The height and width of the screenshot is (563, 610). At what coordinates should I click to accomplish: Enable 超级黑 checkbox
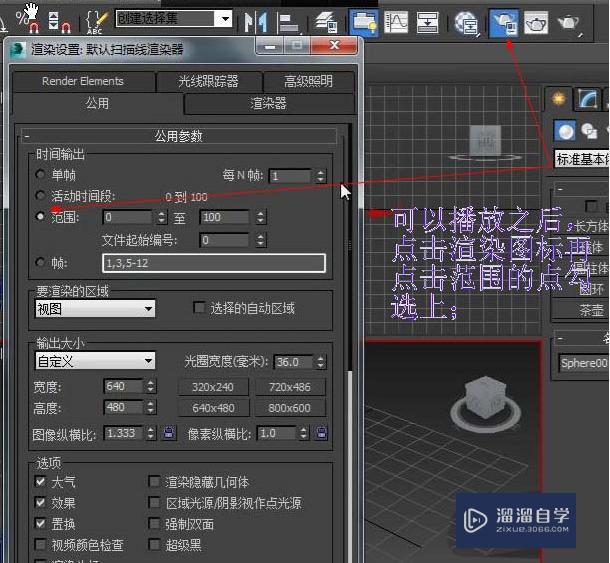point(154,544)
